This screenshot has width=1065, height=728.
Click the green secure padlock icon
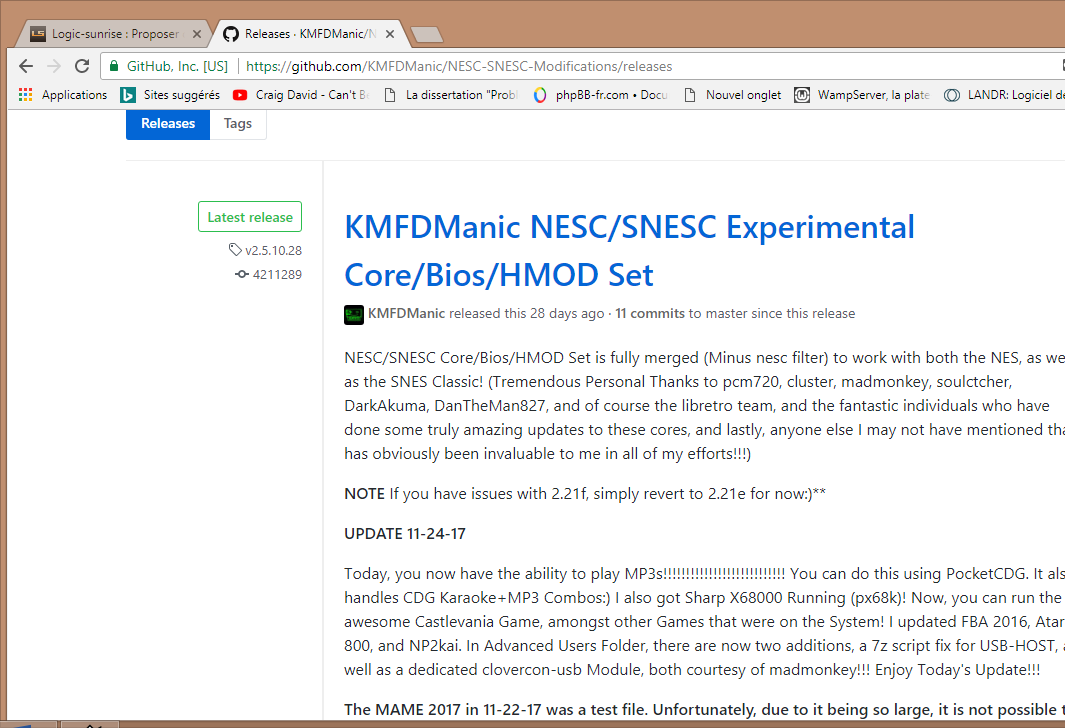coord(114,66)
